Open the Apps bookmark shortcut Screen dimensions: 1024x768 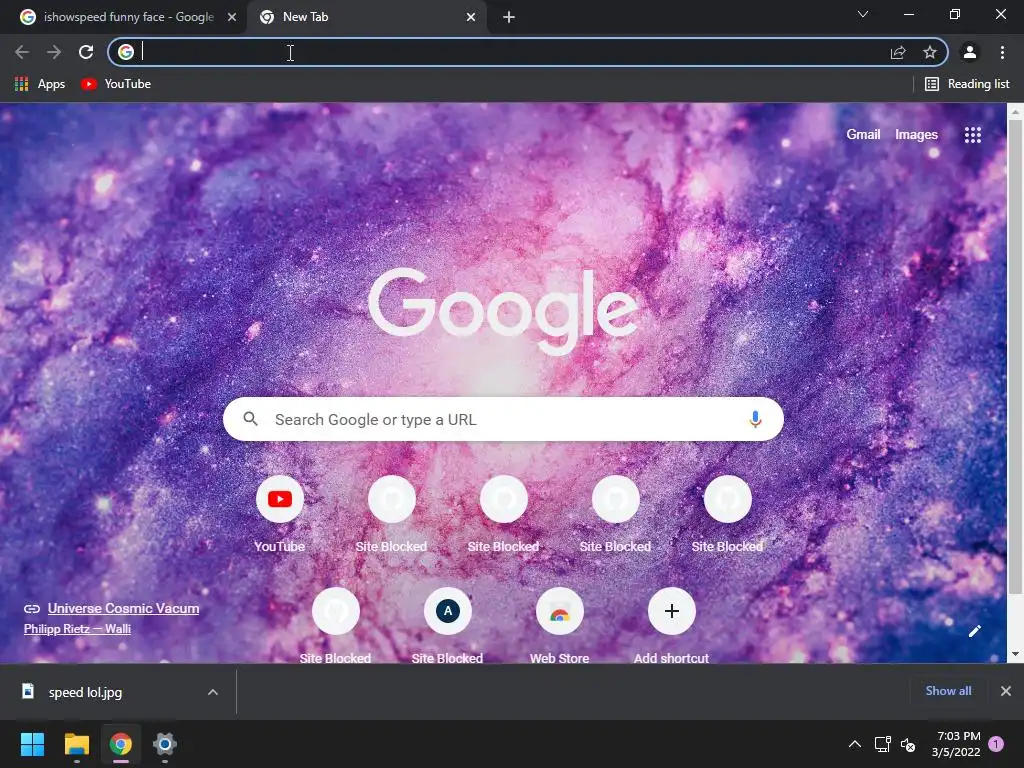click(40, 84)
